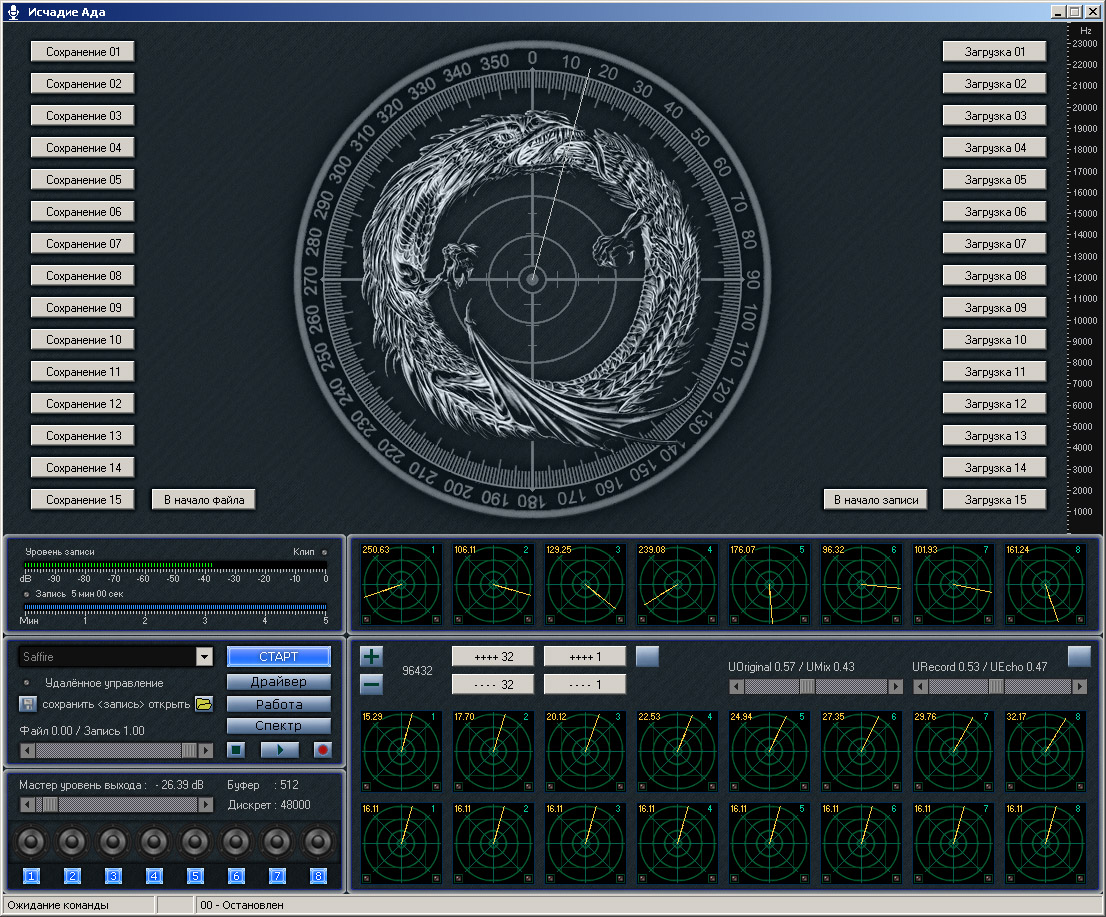
Task: Toggle blue channel button 6
Action: coord(236,876)
